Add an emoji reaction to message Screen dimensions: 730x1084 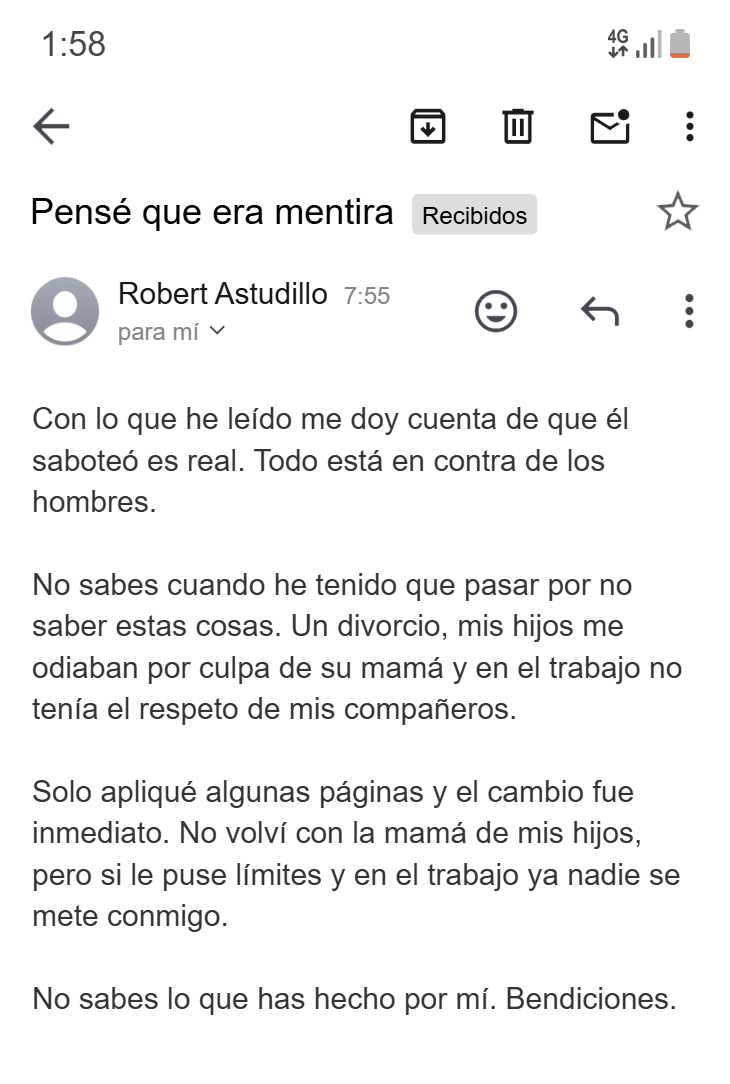(496, 311)
